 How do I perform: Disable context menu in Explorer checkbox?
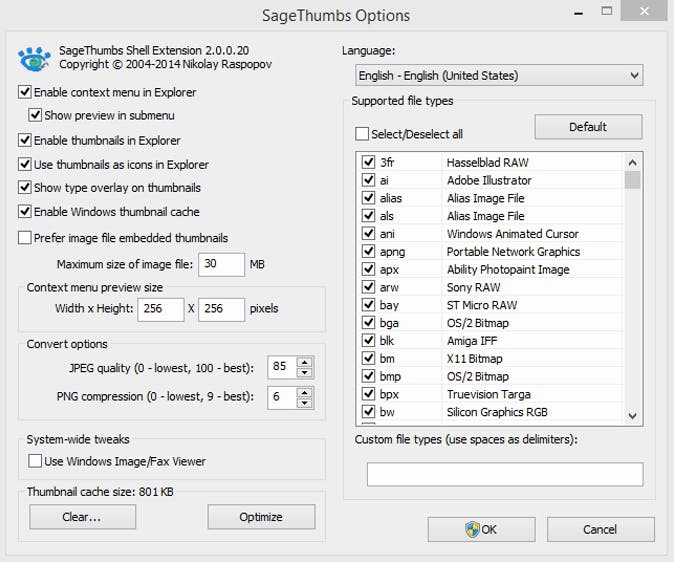coord(25,92)
